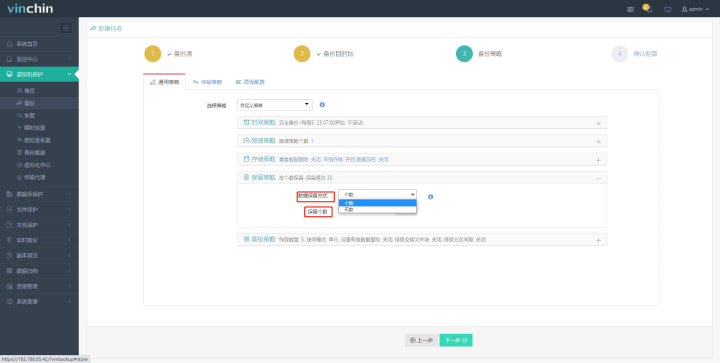Select 个数 option in dropdown list
The width and height of the screenshot is (720, 363).
point(377,203)
